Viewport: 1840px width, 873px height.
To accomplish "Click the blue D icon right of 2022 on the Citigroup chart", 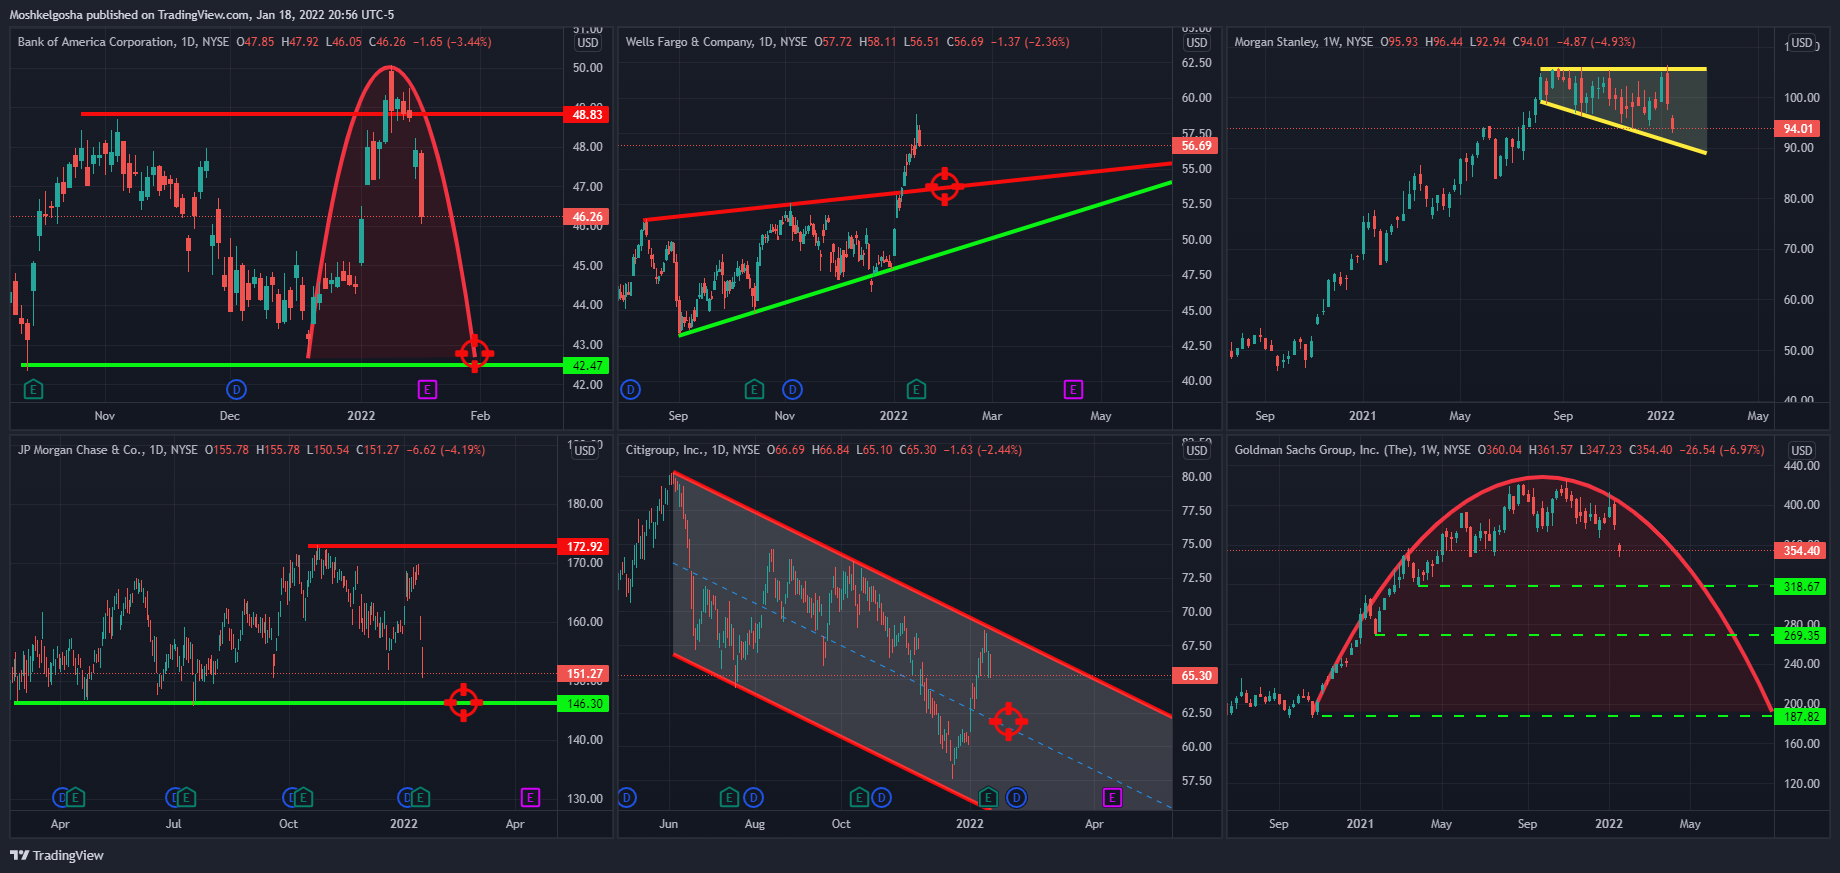I will click(1016, 798).
